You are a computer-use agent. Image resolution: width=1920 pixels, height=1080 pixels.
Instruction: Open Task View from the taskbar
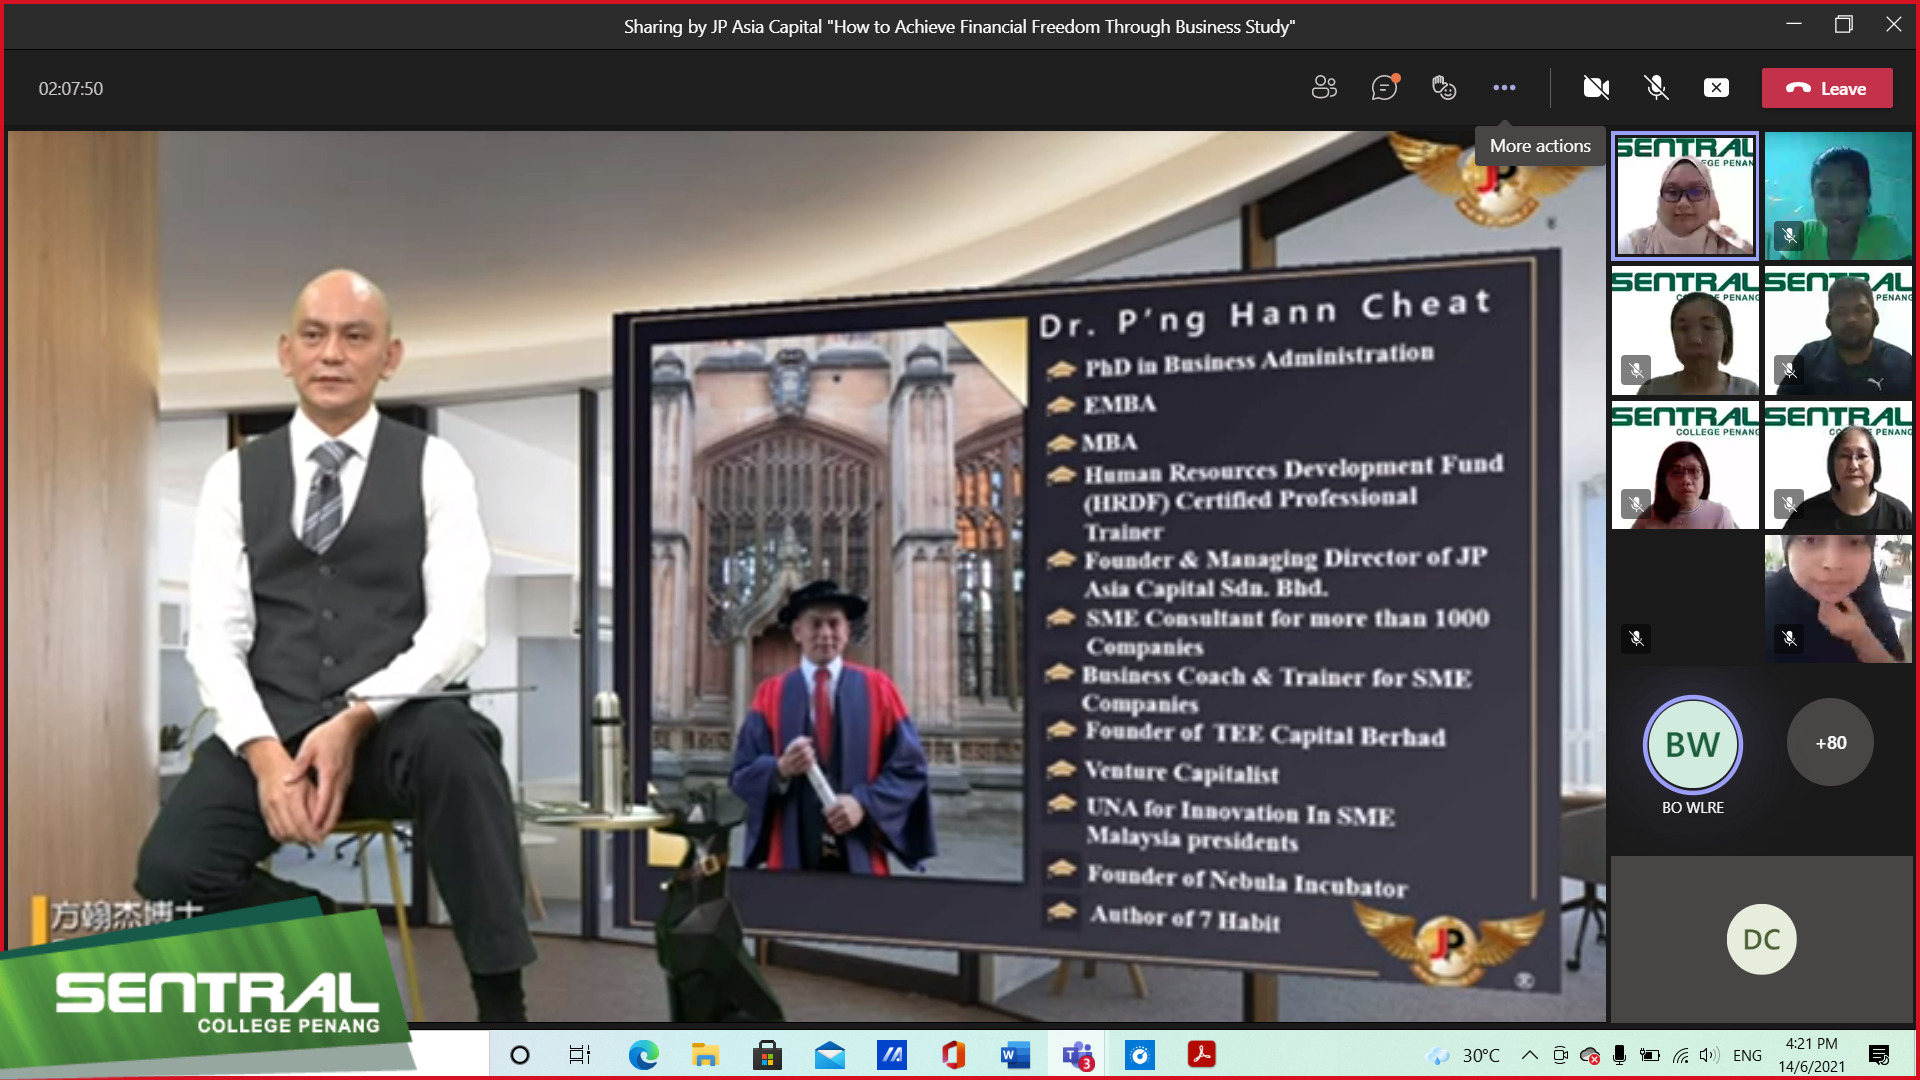click(580, 1055)
